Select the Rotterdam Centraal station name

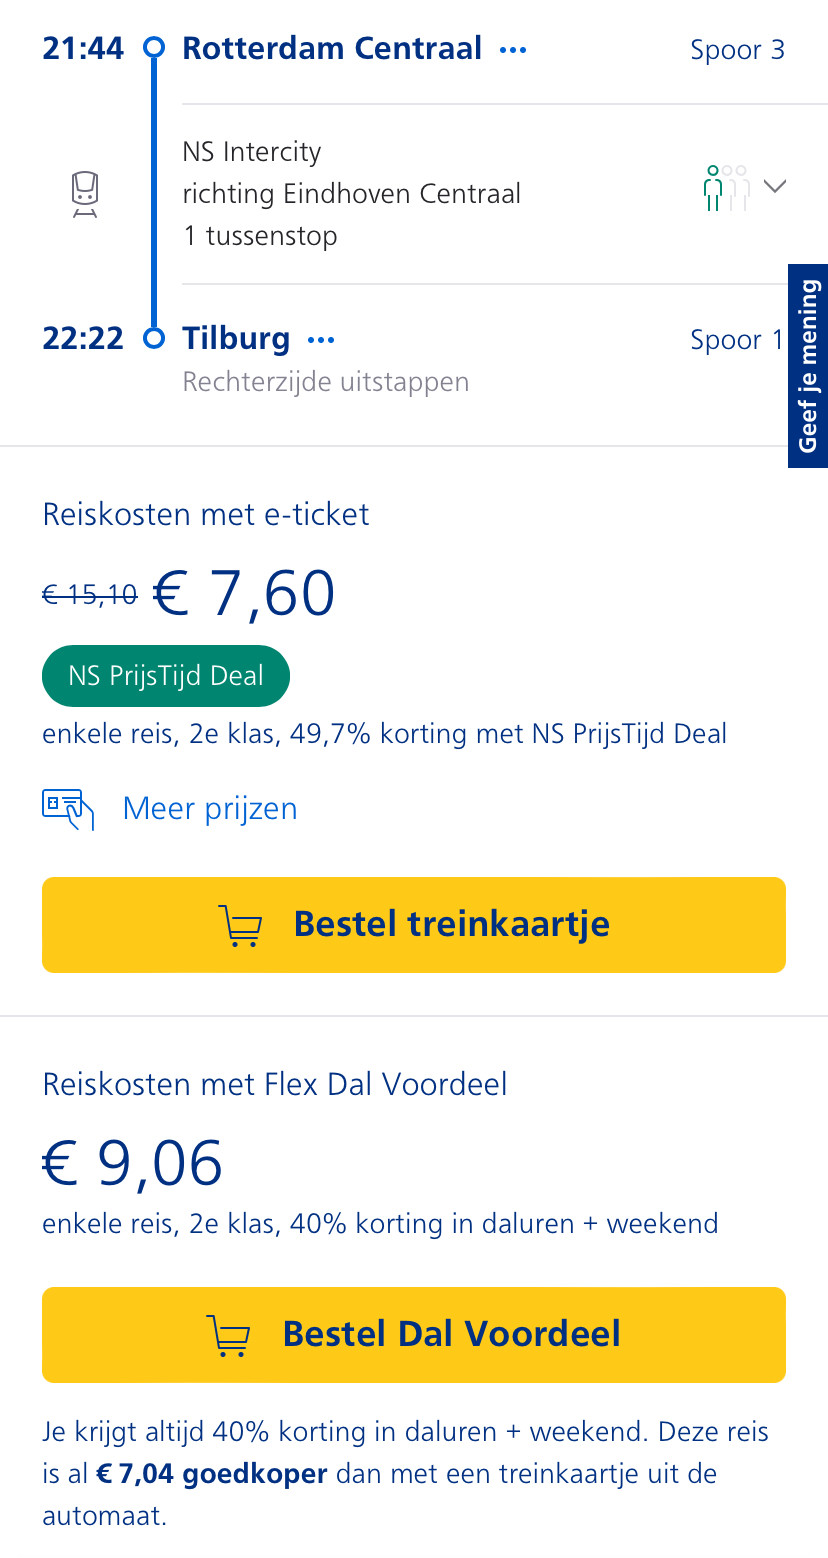332,48
